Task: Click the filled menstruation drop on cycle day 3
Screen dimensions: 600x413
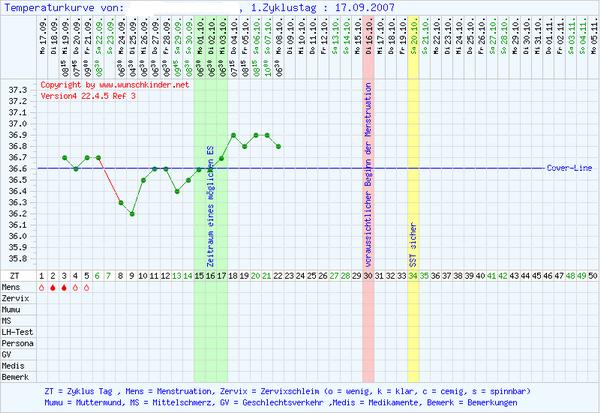Action: [x=64, y=287]
